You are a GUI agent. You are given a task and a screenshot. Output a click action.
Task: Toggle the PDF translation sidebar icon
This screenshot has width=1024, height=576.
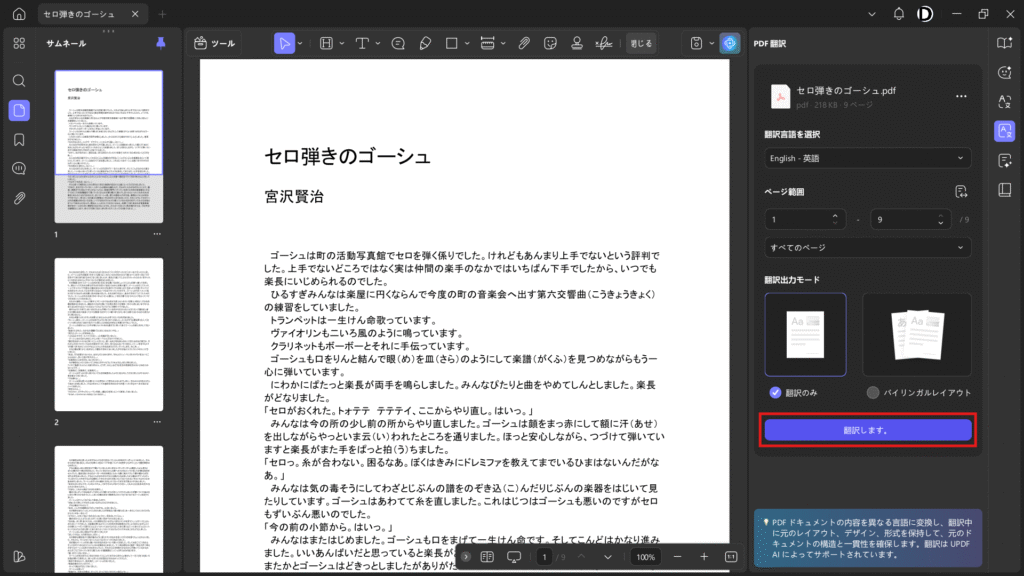[x=1004, y=131]
